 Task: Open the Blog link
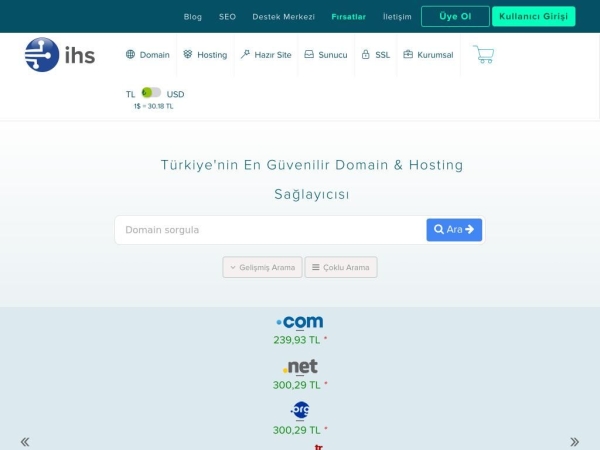coord(192,17)
